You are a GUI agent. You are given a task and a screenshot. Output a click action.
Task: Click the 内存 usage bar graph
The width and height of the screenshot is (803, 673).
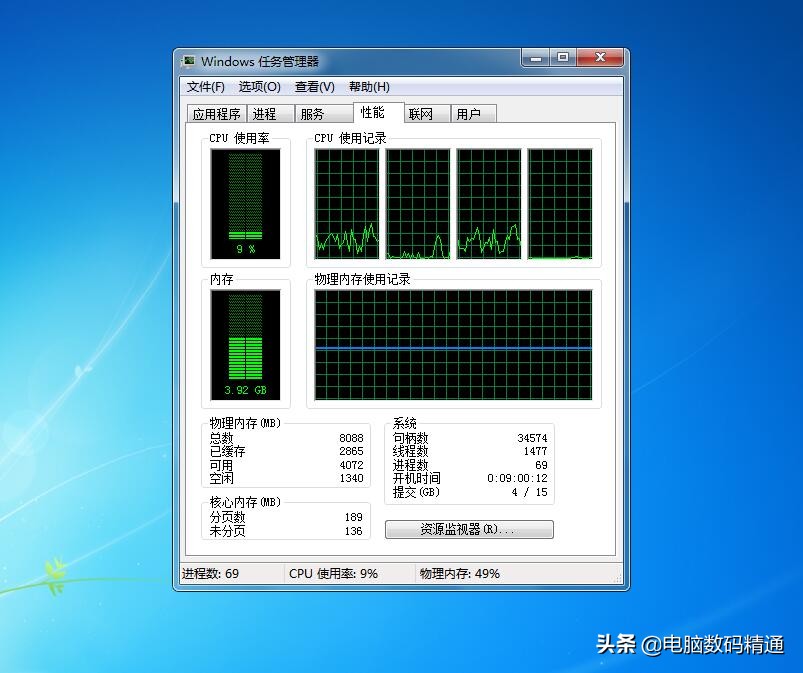coord(246,345)
